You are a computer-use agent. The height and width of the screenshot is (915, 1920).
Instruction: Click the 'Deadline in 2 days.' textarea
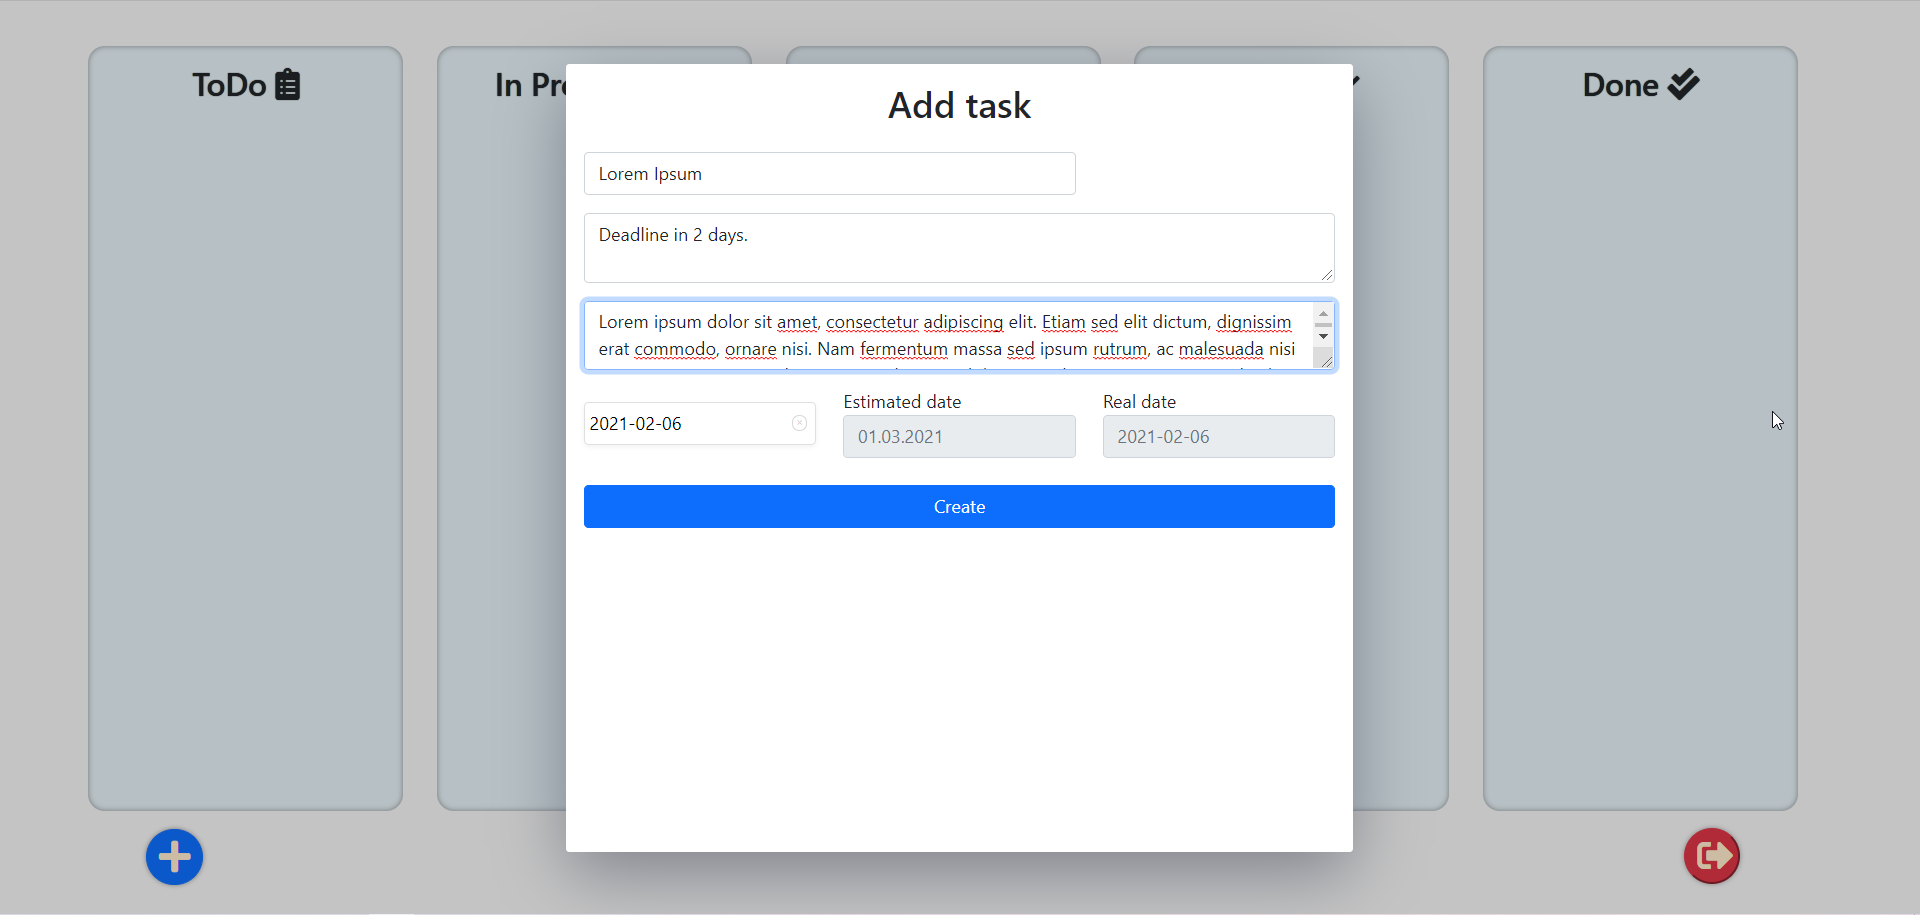point(959,248)
